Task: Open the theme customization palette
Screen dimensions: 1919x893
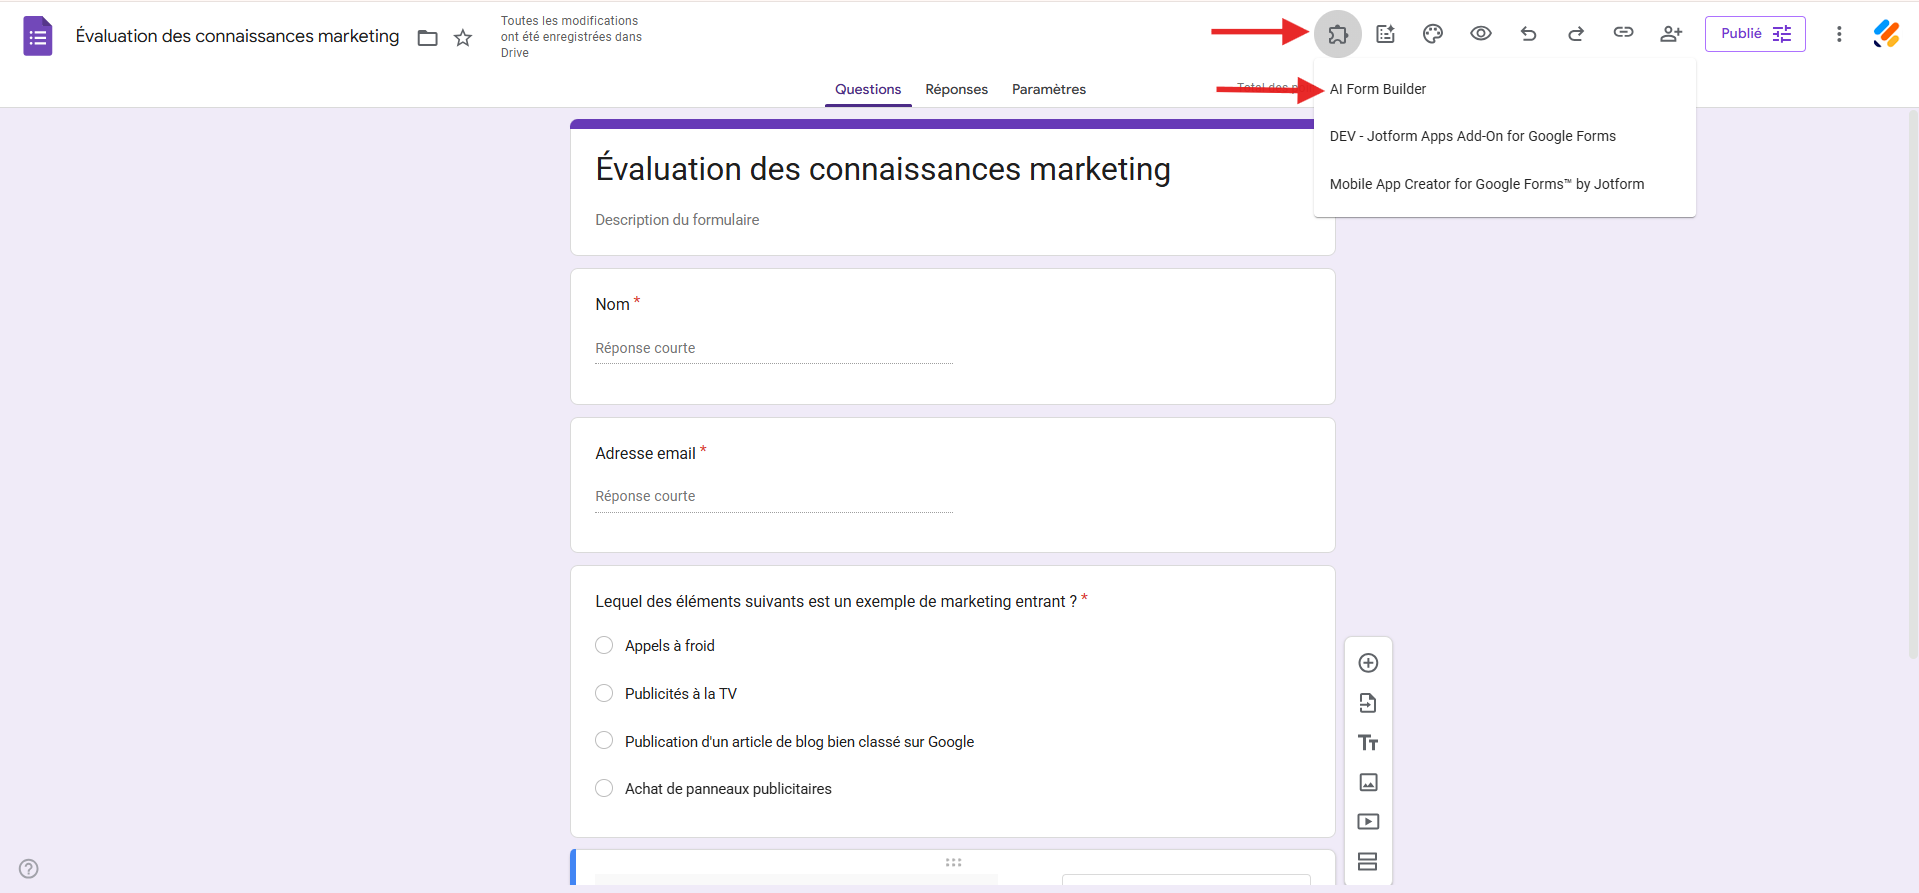Action: pyautogui.click(x=1433, y=34)
